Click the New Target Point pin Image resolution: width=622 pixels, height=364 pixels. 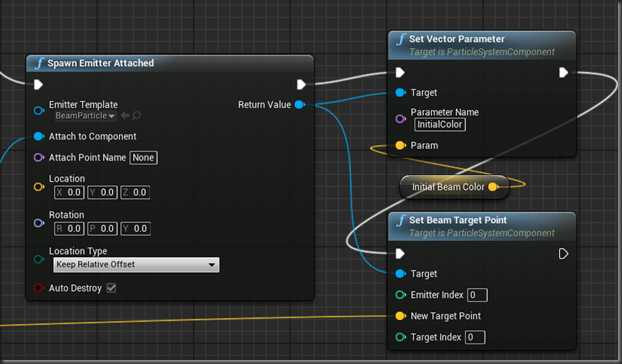[400, 316]
